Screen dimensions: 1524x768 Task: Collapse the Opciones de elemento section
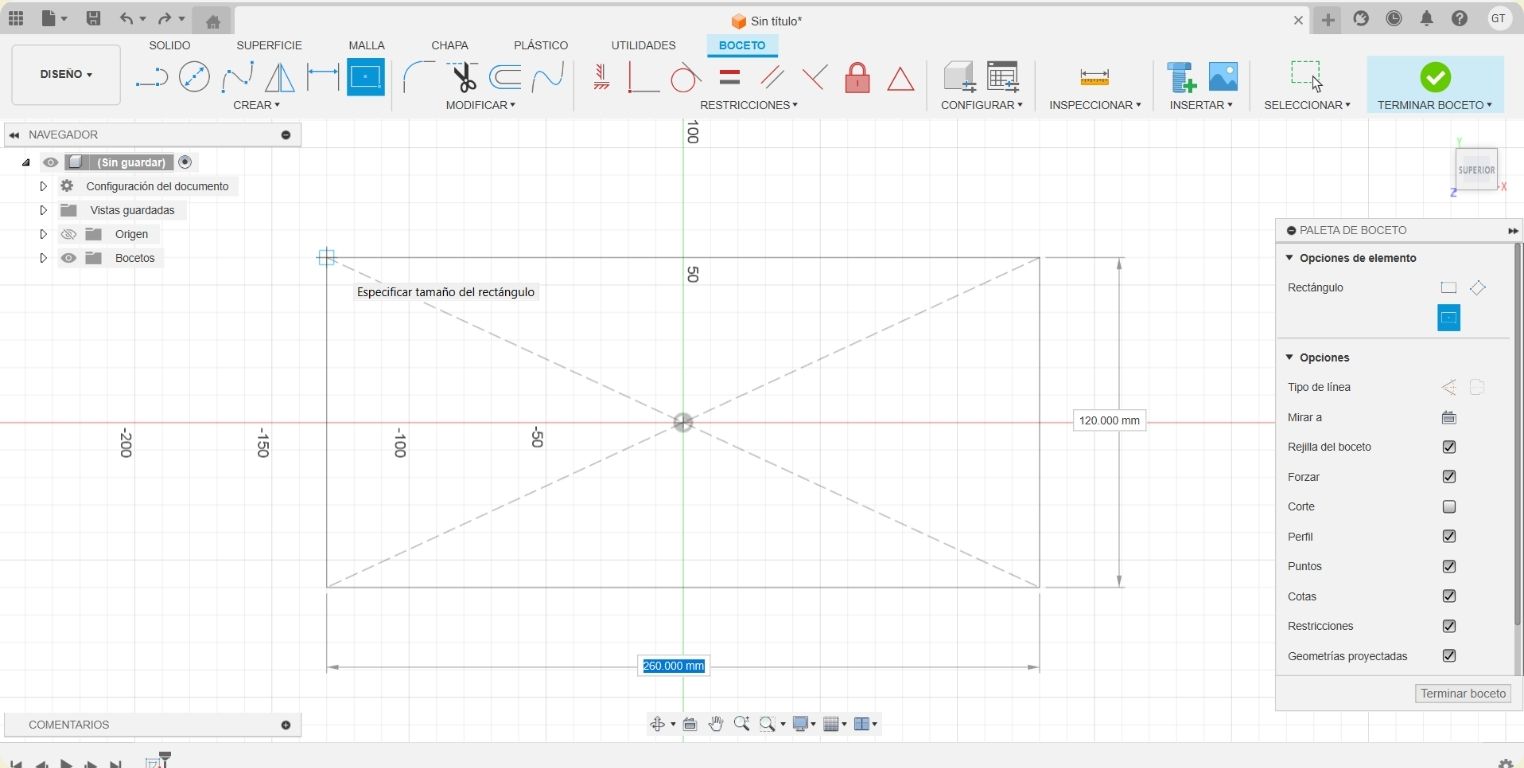[x=1290, y=258]
